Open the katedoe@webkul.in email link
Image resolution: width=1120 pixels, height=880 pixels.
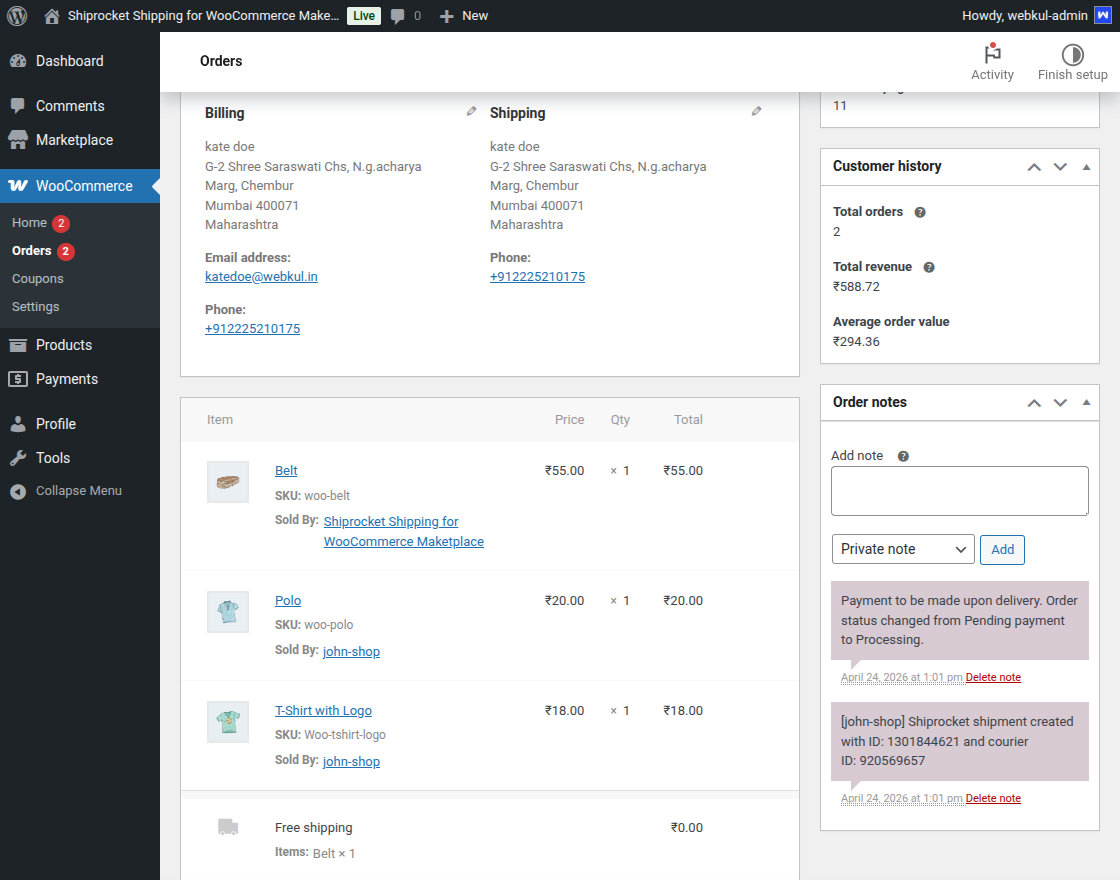[261, 276]
